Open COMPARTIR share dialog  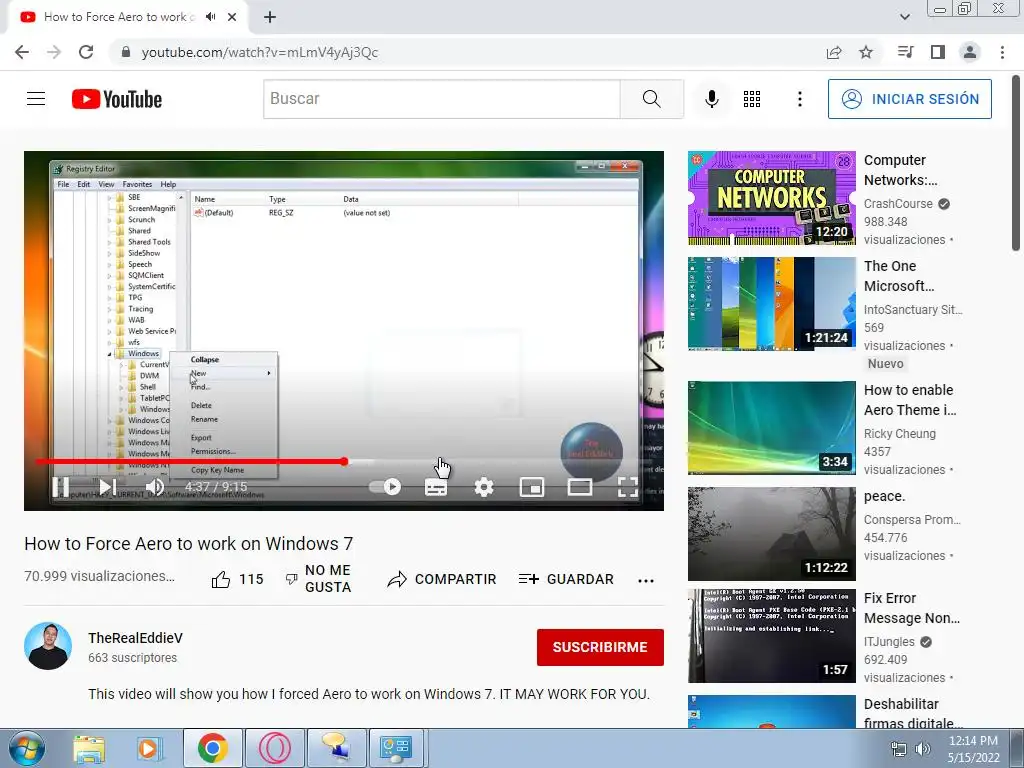441,579
